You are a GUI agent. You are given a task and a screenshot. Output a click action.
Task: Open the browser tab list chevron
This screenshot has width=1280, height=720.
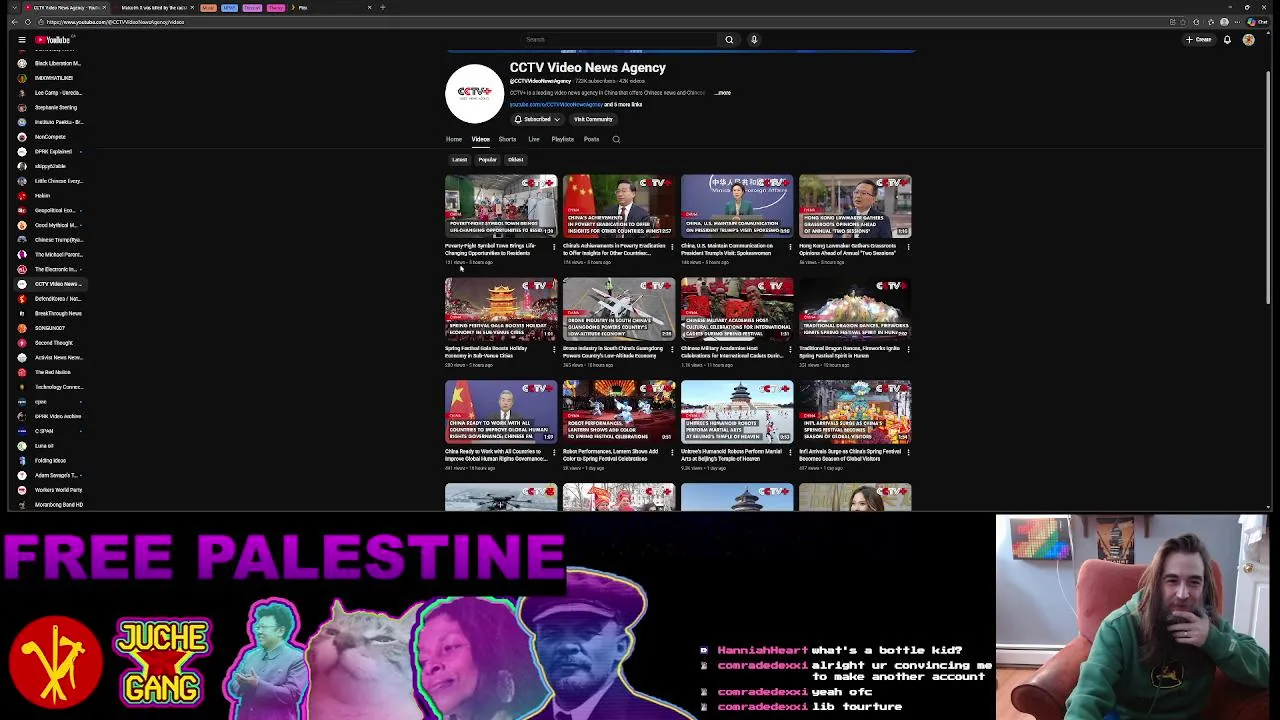click(14, 7)
